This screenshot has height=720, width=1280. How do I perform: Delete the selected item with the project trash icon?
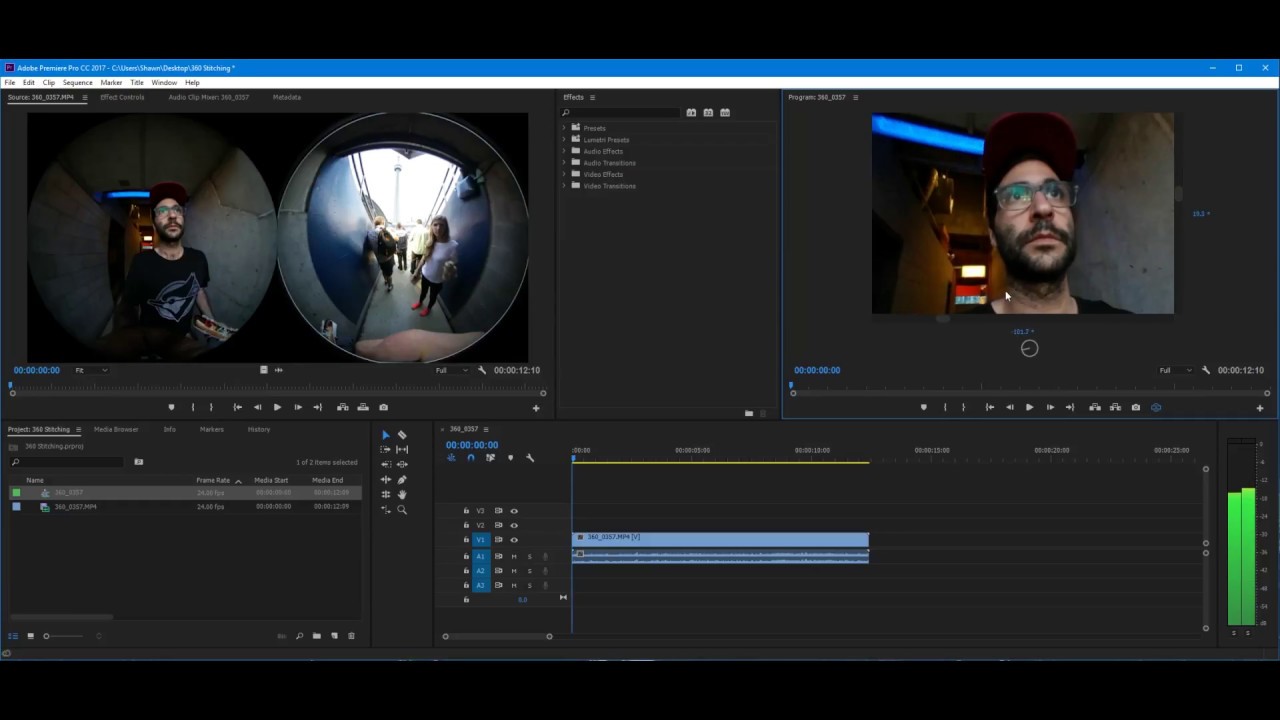[x=351, y=636]
